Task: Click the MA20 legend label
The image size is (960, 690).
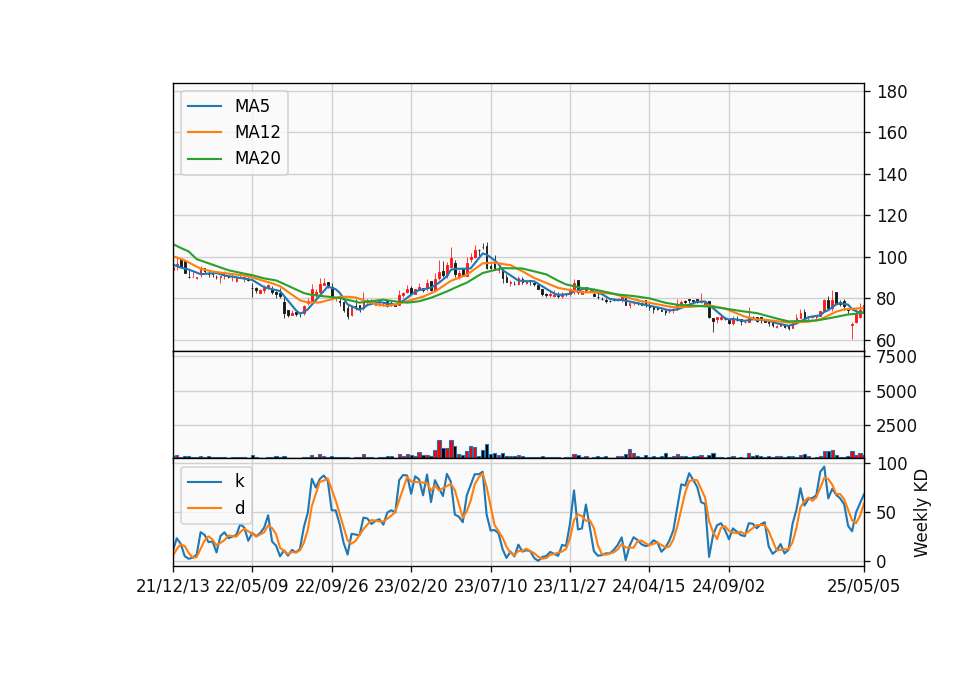Action: tap(257, 159)
